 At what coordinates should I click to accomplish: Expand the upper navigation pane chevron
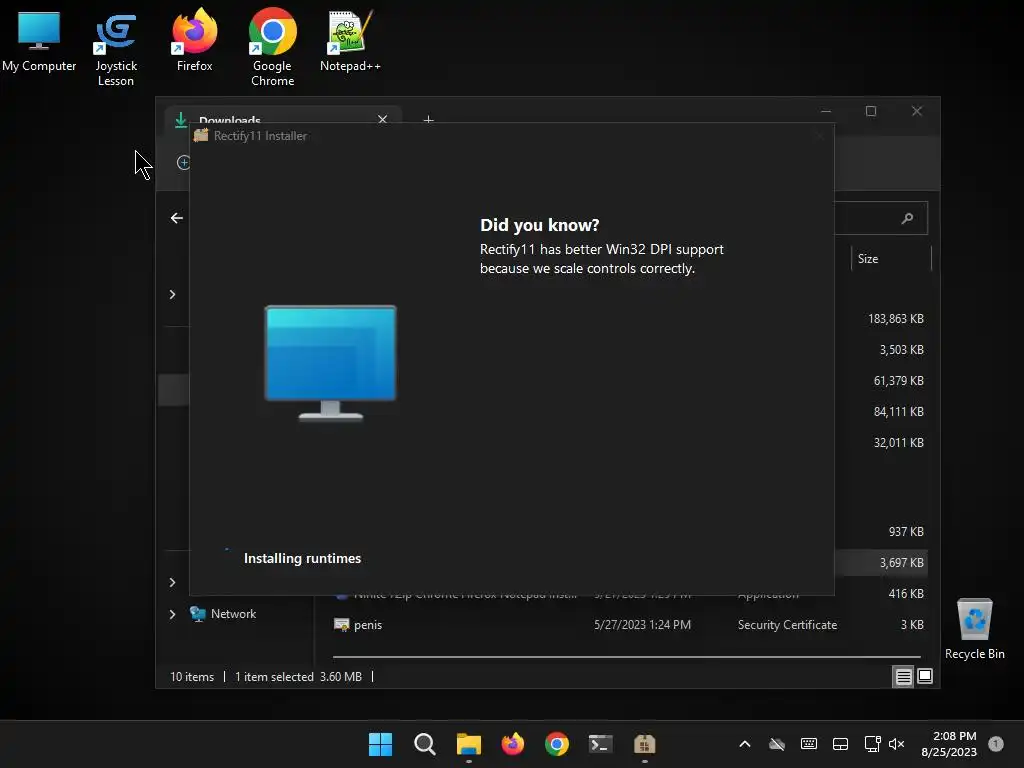(172, 295)
